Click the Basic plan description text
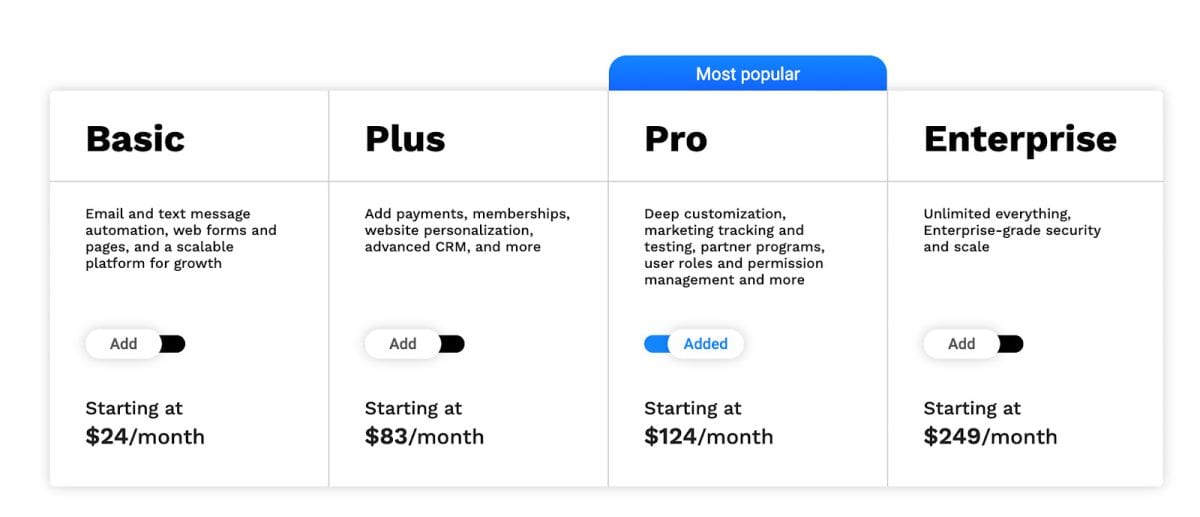Image resolution: width=1200 pixels, height=517 pixels. [181, 238]
